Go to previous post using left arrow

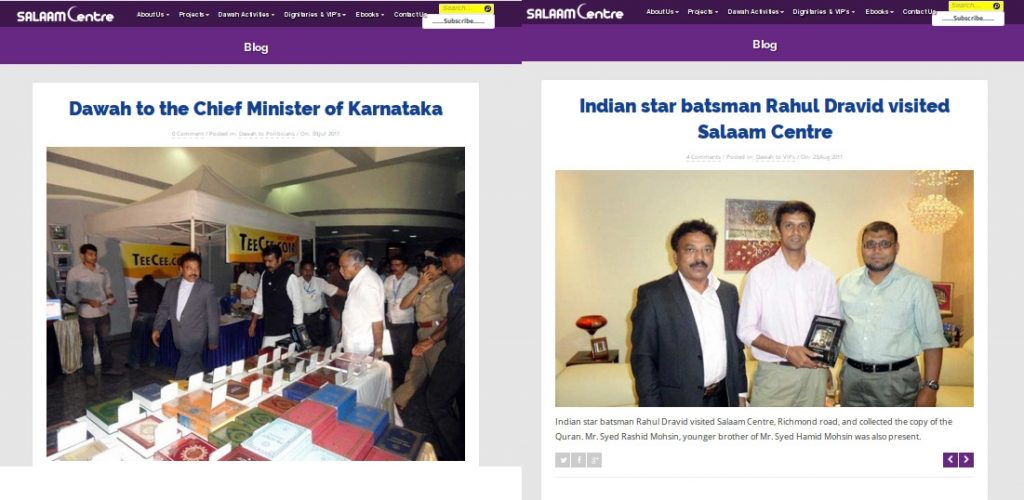point(950,460)
